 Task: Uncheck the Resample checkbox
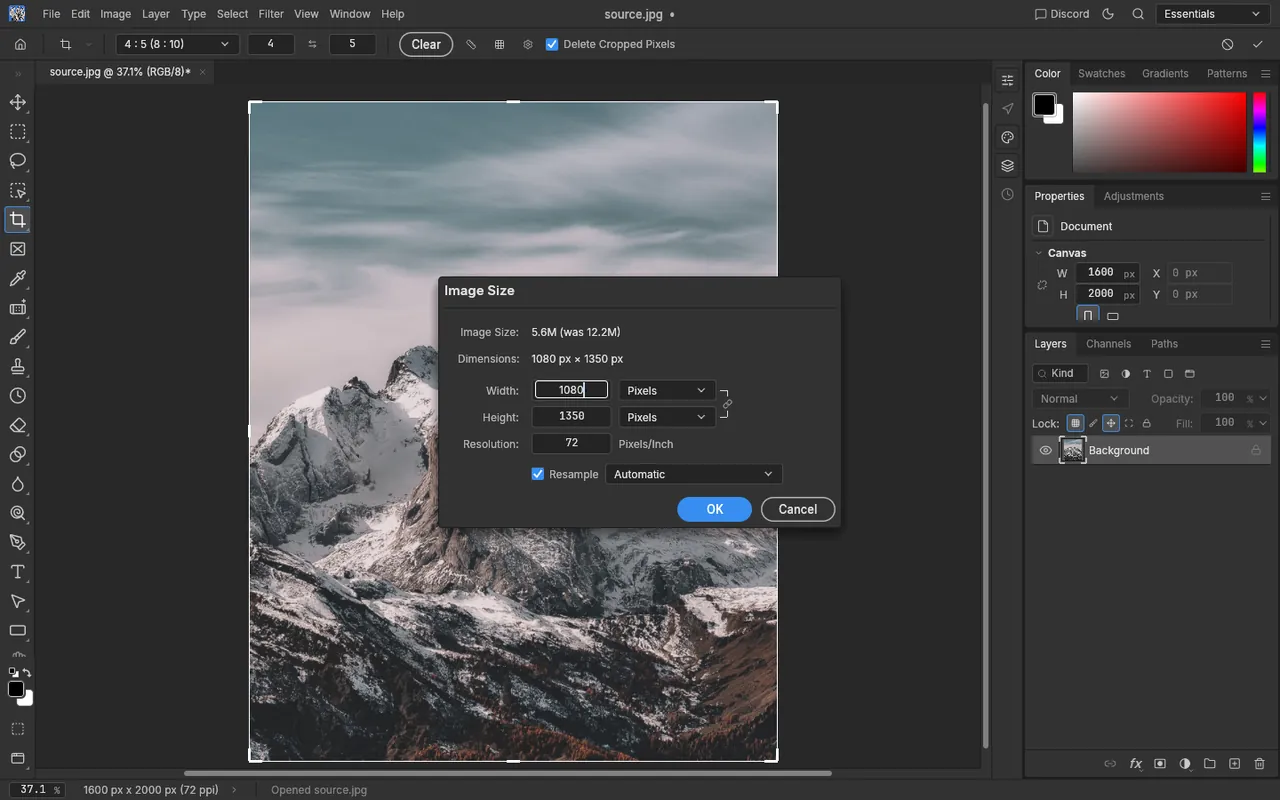click(538, 474)
